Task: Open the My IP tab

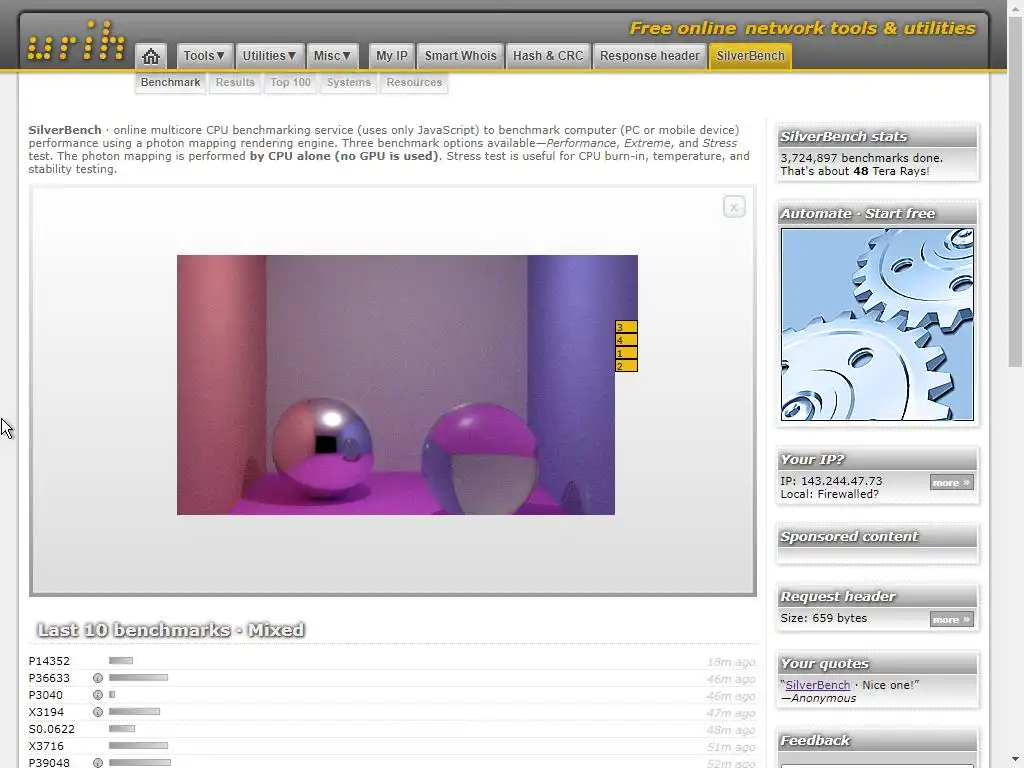Action: pyautogui.click(x=392, y=56)
